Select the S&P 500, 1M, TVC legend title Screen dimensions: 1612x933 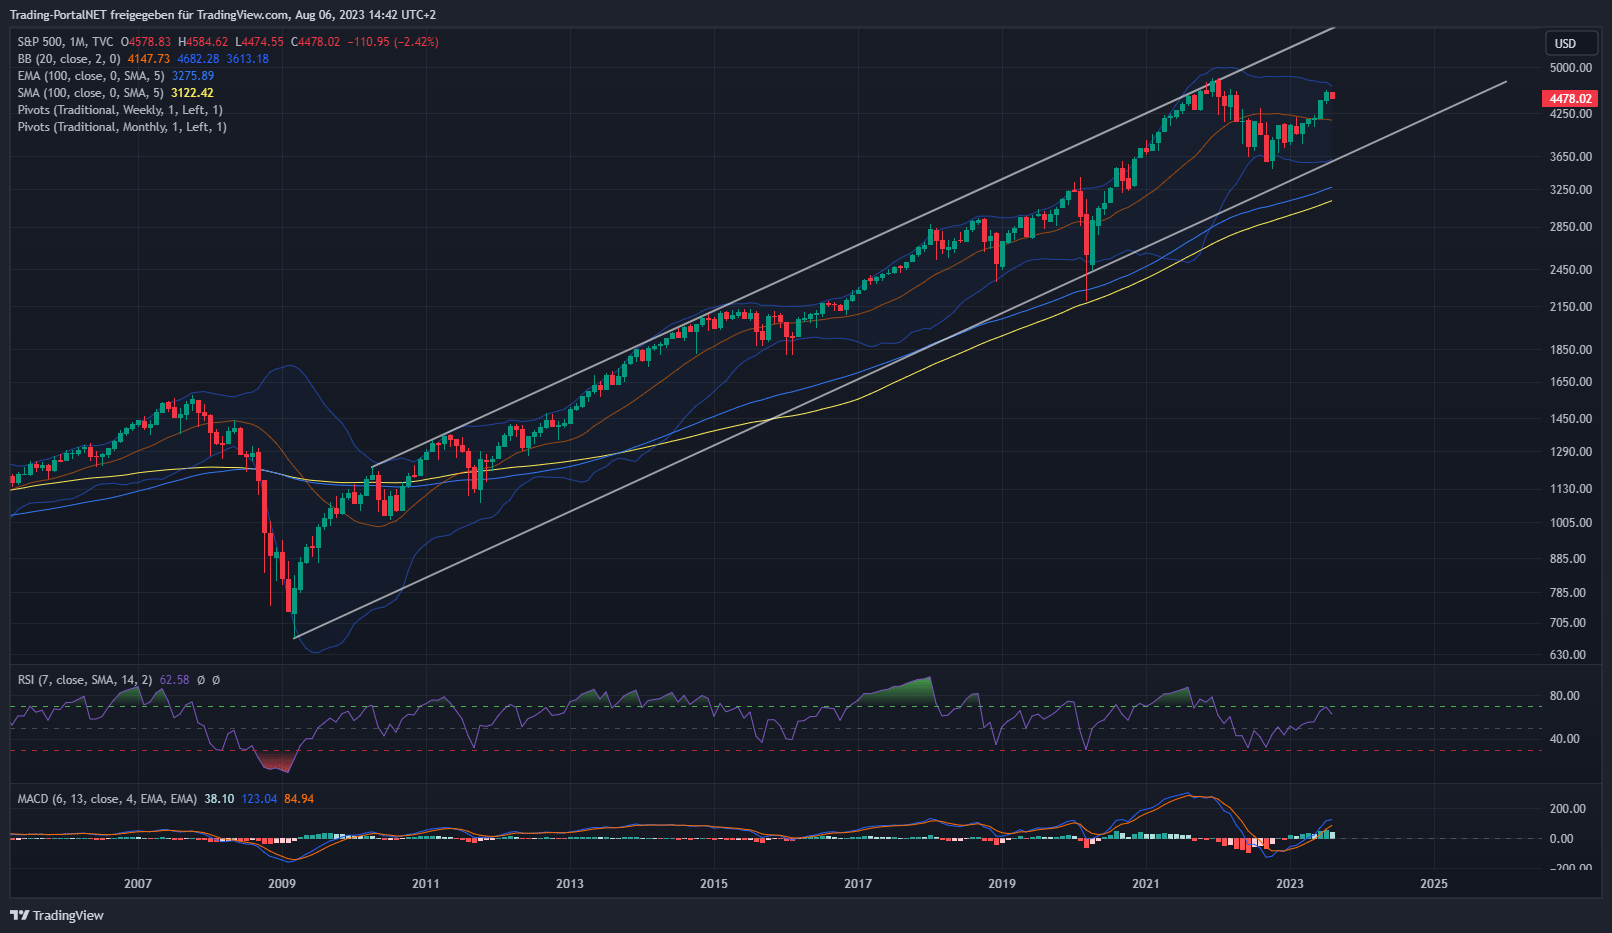65,42
